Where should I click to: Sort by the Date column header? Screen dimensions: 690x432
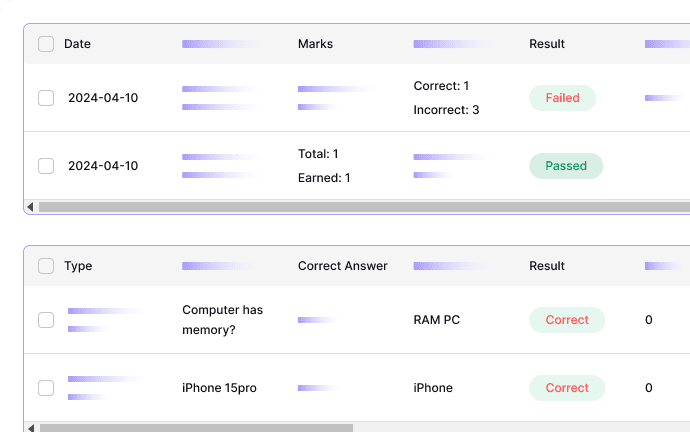(77, 44)
